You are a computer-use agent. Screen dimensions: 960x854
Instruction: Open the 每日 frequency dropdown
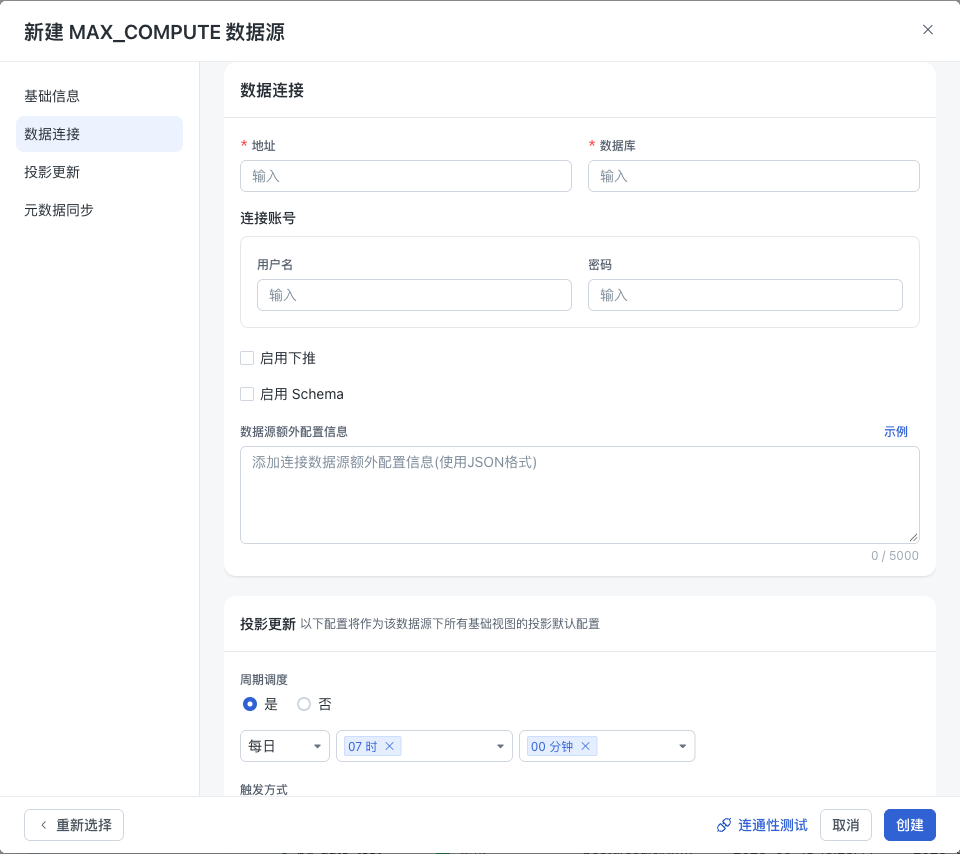[x=285, y=746]
